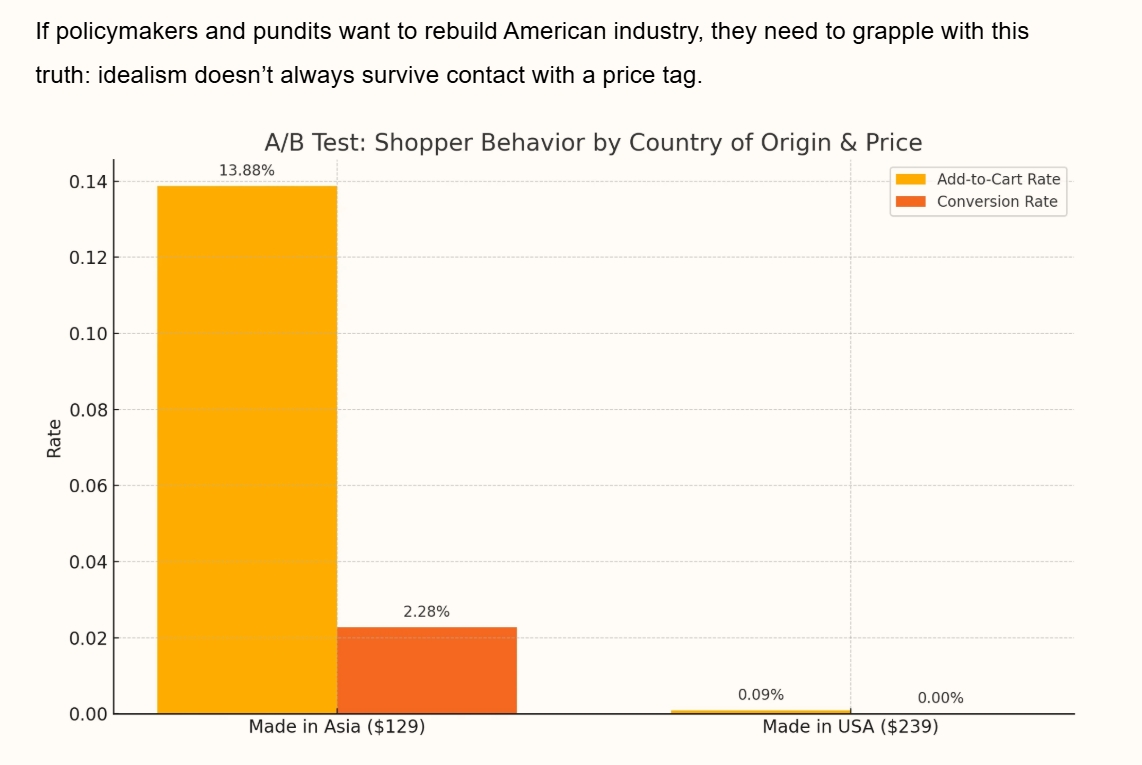The height and width of the screenshot is (765, 1142).
Task: Click the "Made in Asia ($129)" axis label
Action: (337, 728)
